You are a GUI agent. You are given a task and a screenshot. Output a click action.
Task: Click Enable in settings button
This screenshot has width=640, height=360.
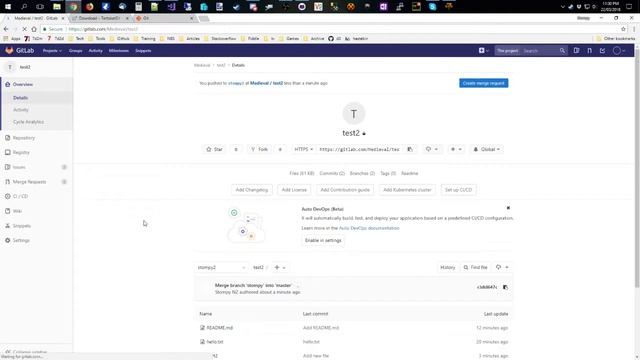pyautogui.click(x=323, y=240)
